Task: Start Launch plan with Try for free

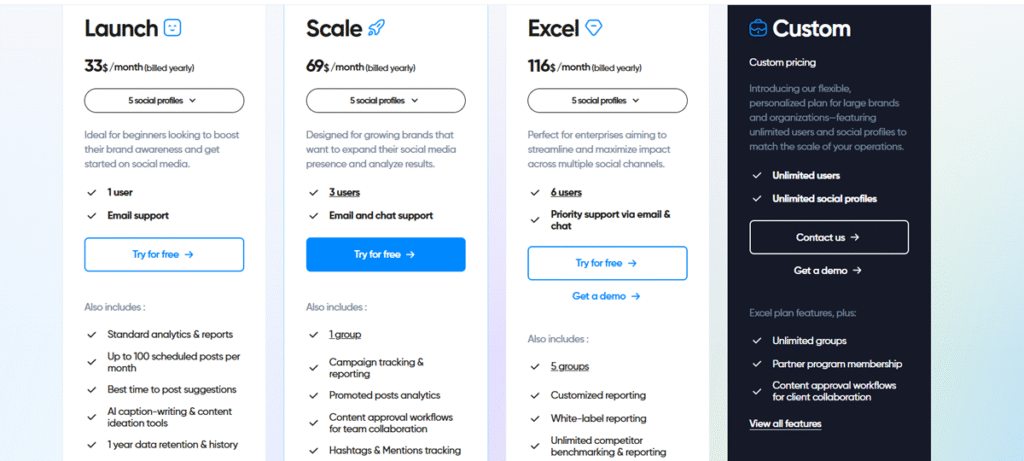Action: tap(164, 255)
